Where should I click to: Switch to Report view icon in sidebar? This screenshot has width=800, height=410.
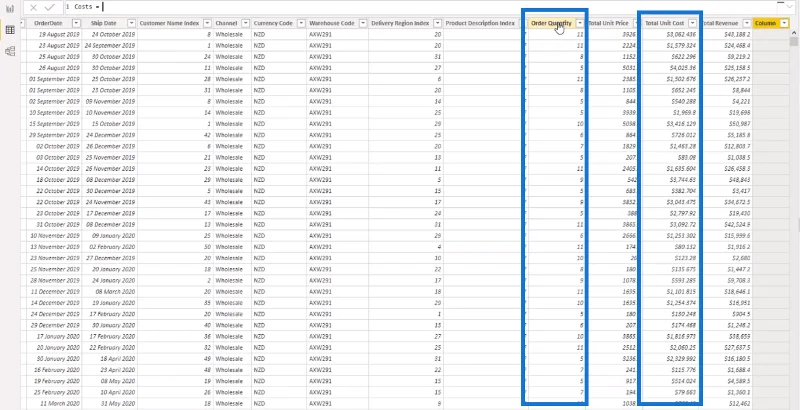point(10,9)
